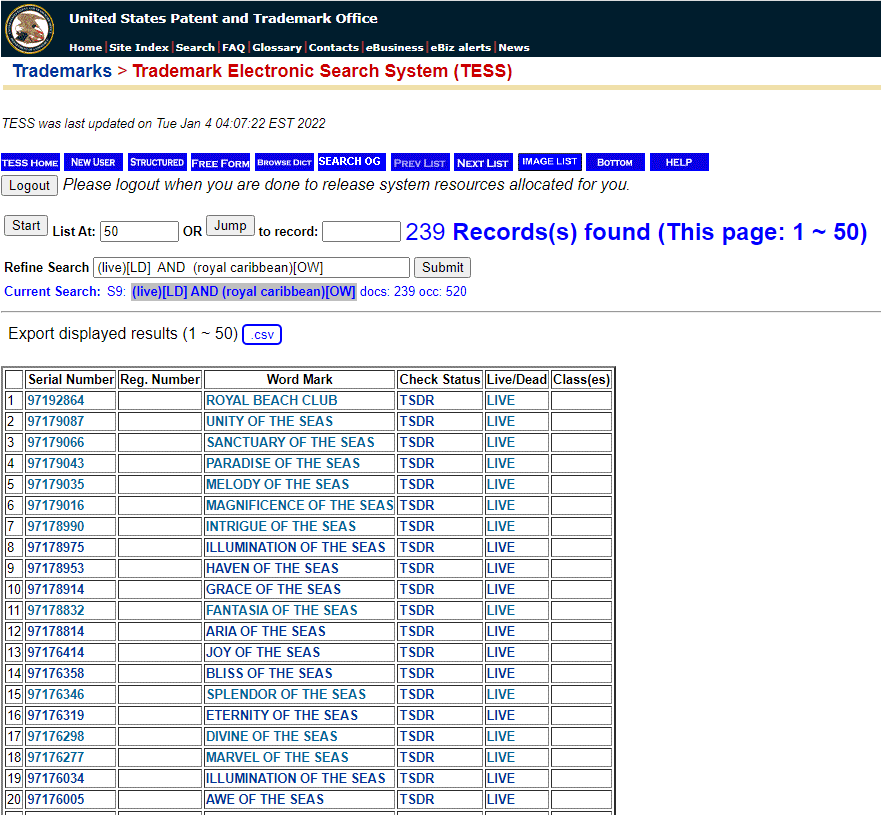
Task: Focus the Refine Search text field
Action: pyautogui.click(x=251, y=268)
